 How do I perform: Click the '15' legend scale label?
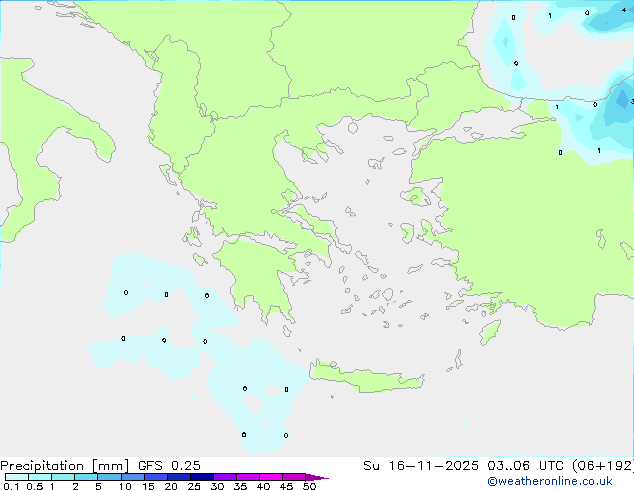148,486
